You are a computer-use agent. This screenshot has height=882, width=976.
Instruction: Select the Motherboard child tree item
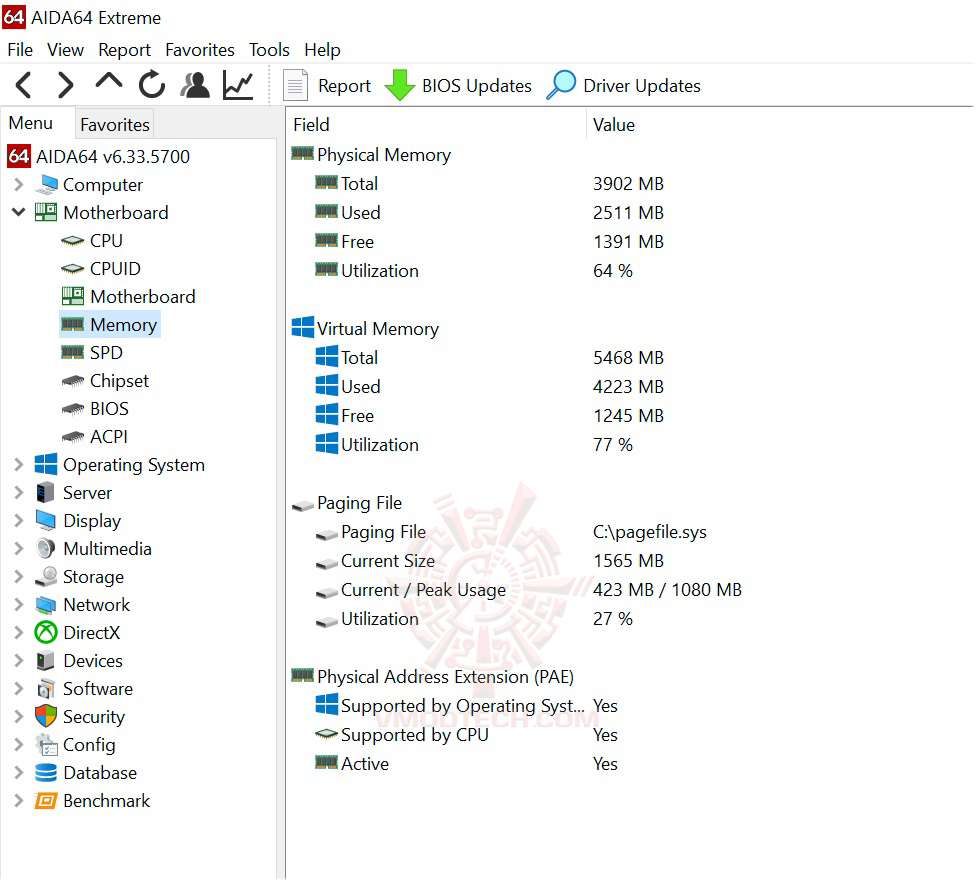coord(143,297)
